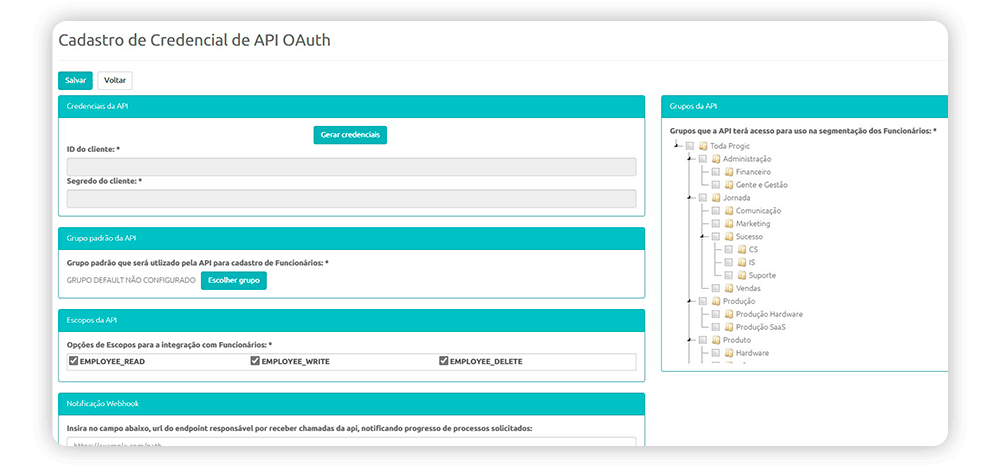Uncheck the EMPLOYEE_WRITE scope
1000x472 pixels.
click(x=255, y=361)
